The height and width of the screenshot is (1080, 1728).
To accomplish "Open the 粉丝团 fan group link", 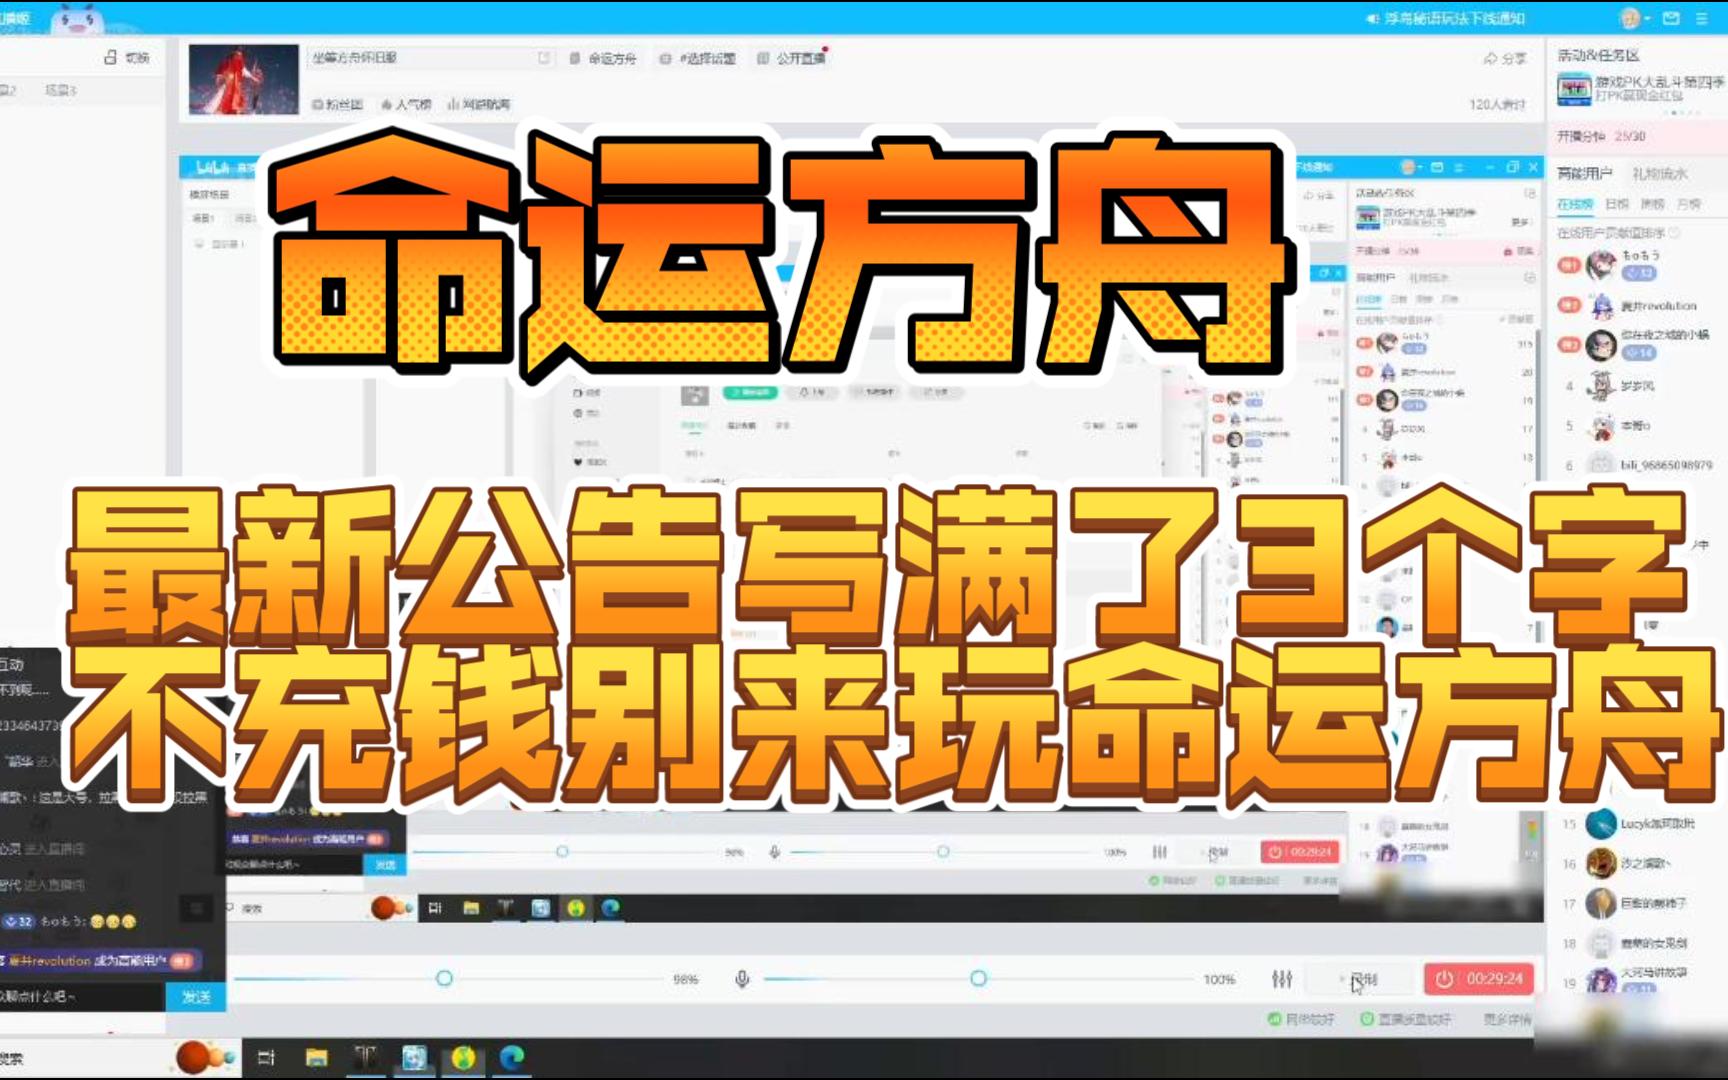I will pos(337,104).
